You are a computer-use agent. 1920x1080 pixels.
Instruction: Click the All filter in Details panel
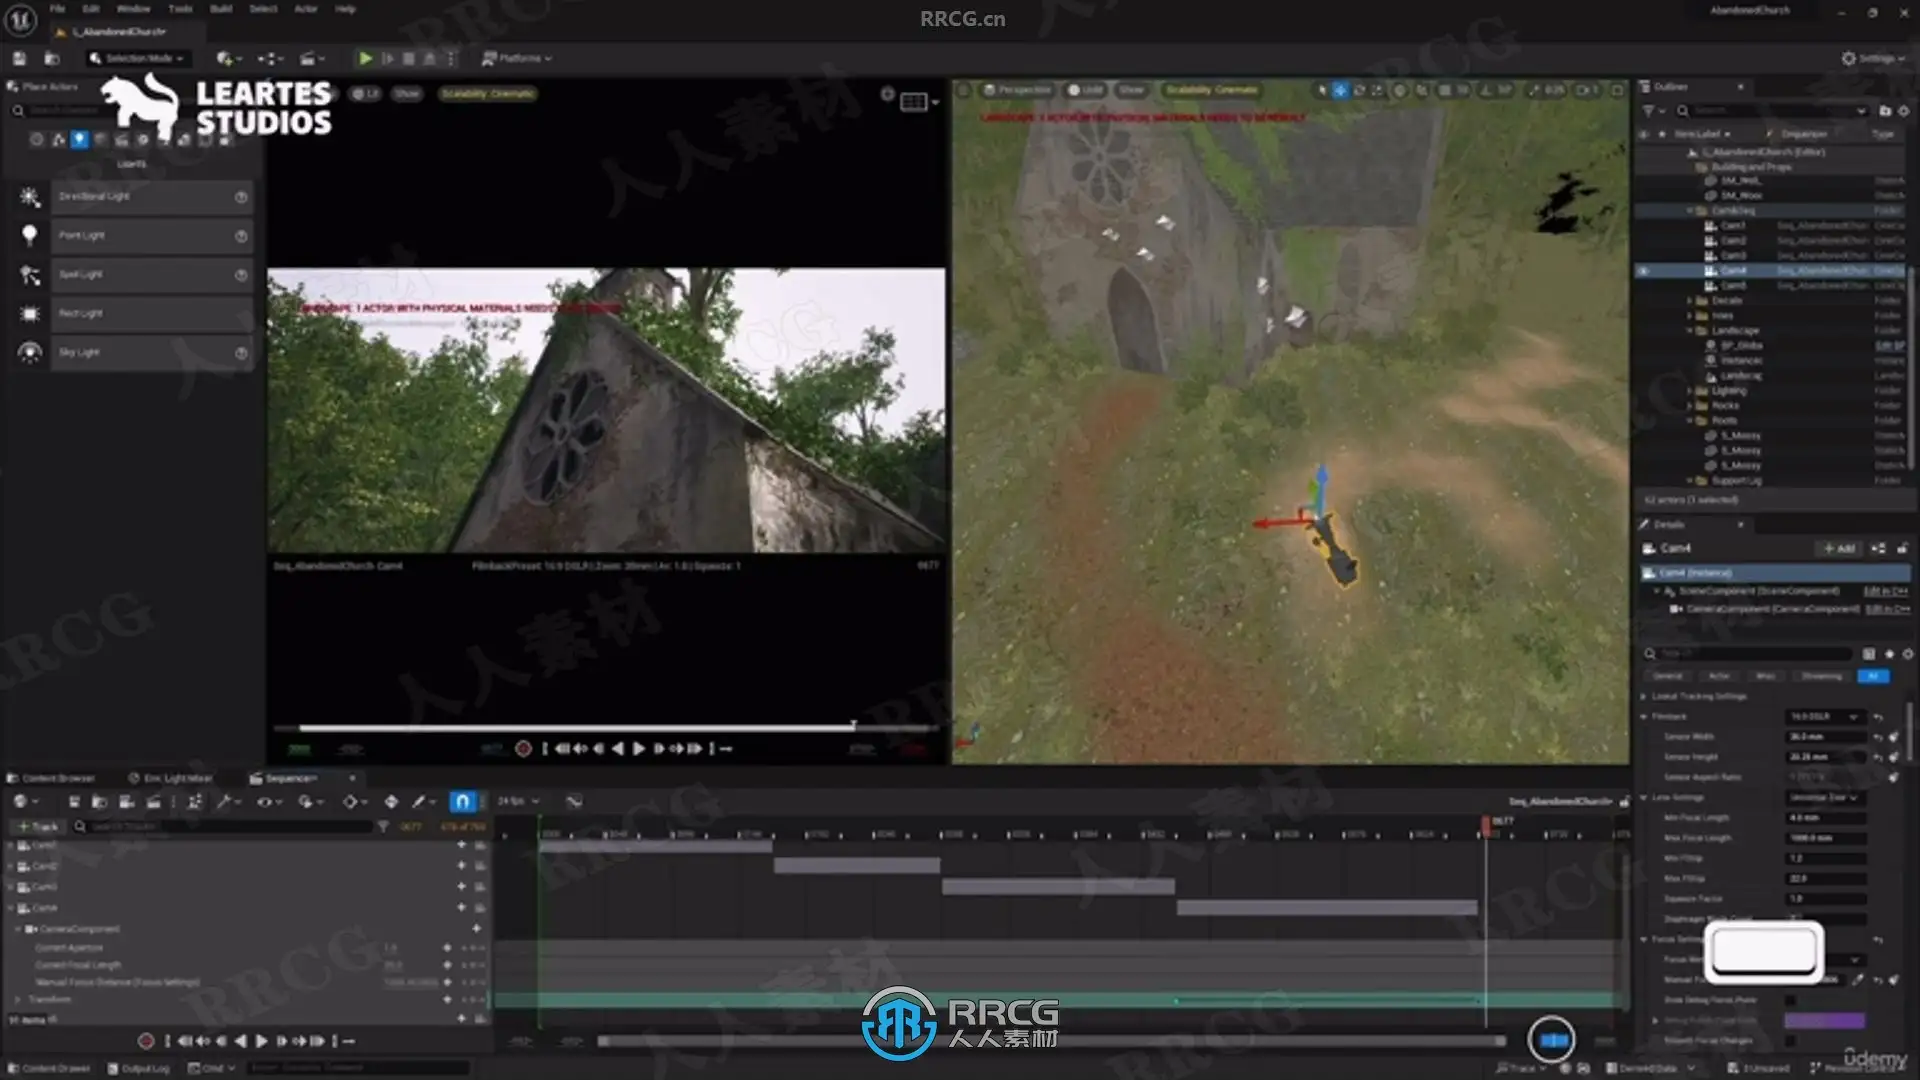click(1873, 676)
